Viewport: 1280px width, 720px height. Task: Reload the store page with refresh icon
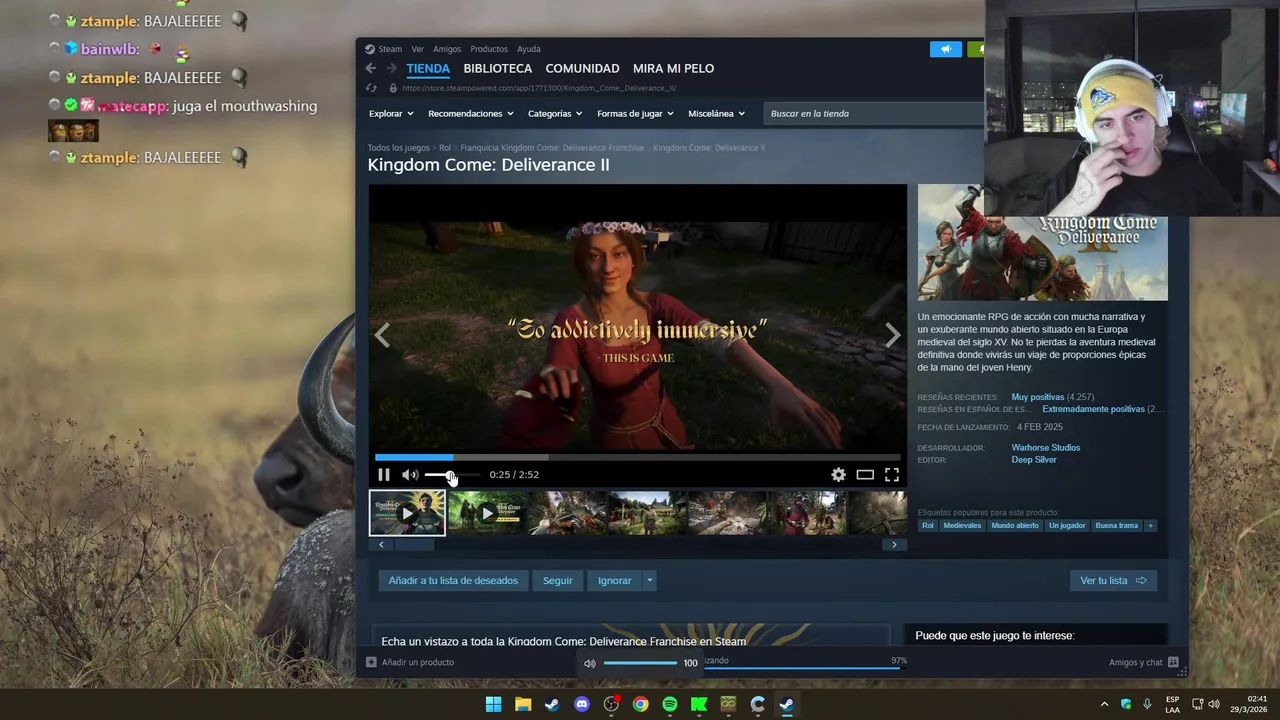click(x=371, y=88)
